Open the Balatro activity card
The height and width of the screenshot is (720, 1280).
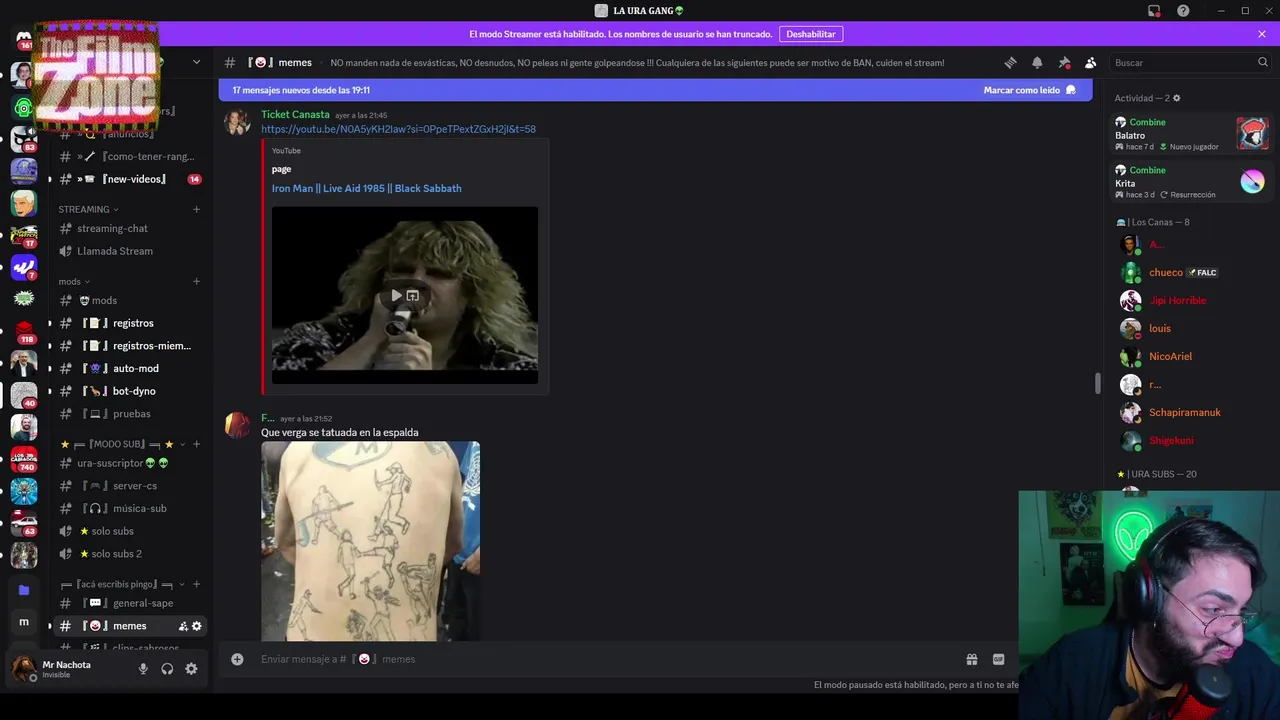[x=1191, y=134]
